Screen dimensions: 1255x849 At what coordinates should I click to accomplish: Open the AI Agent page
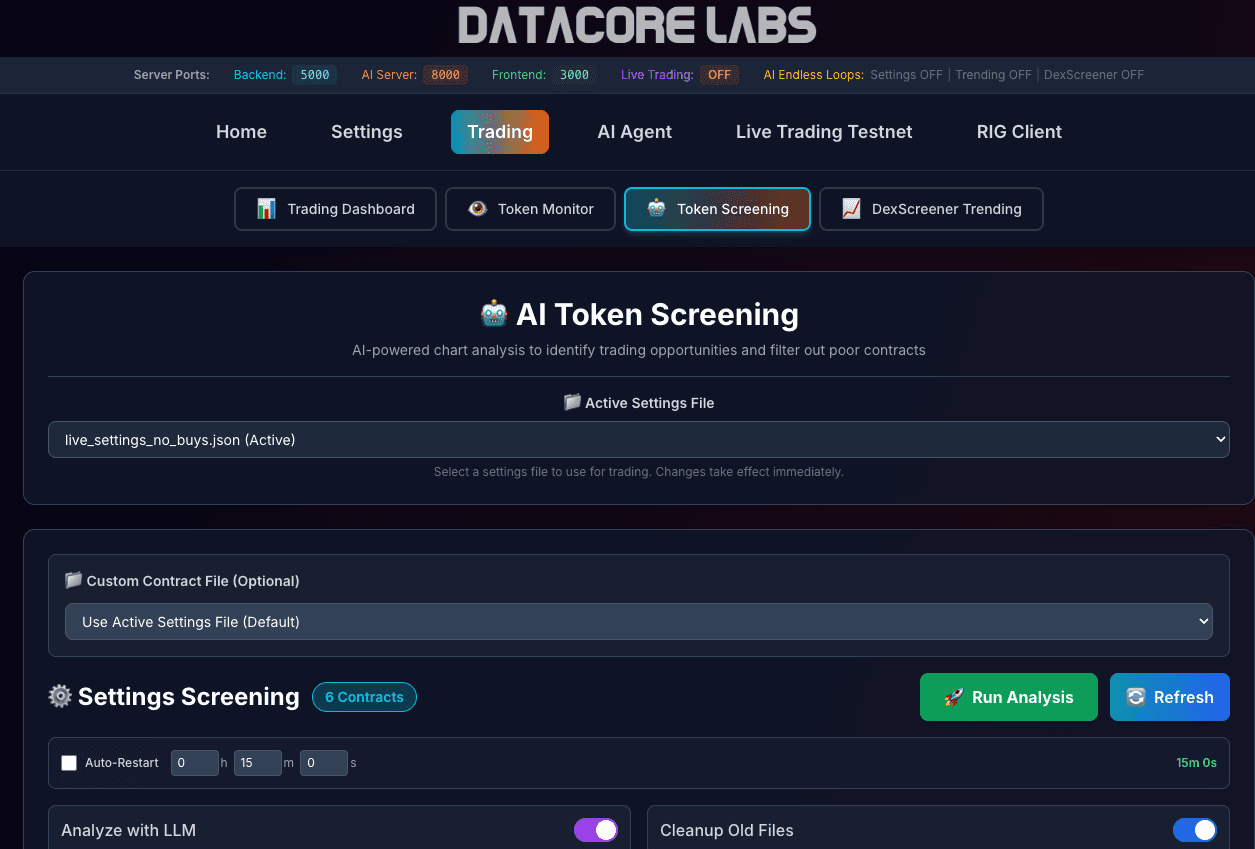click(634, 132)
